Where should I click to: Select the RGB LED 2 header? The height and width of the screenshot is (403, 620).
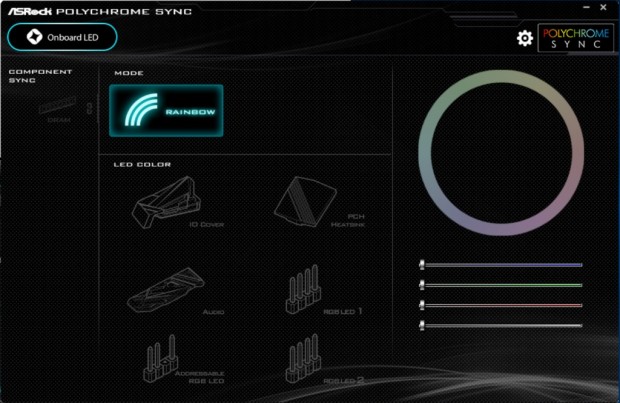click(324, 359)
